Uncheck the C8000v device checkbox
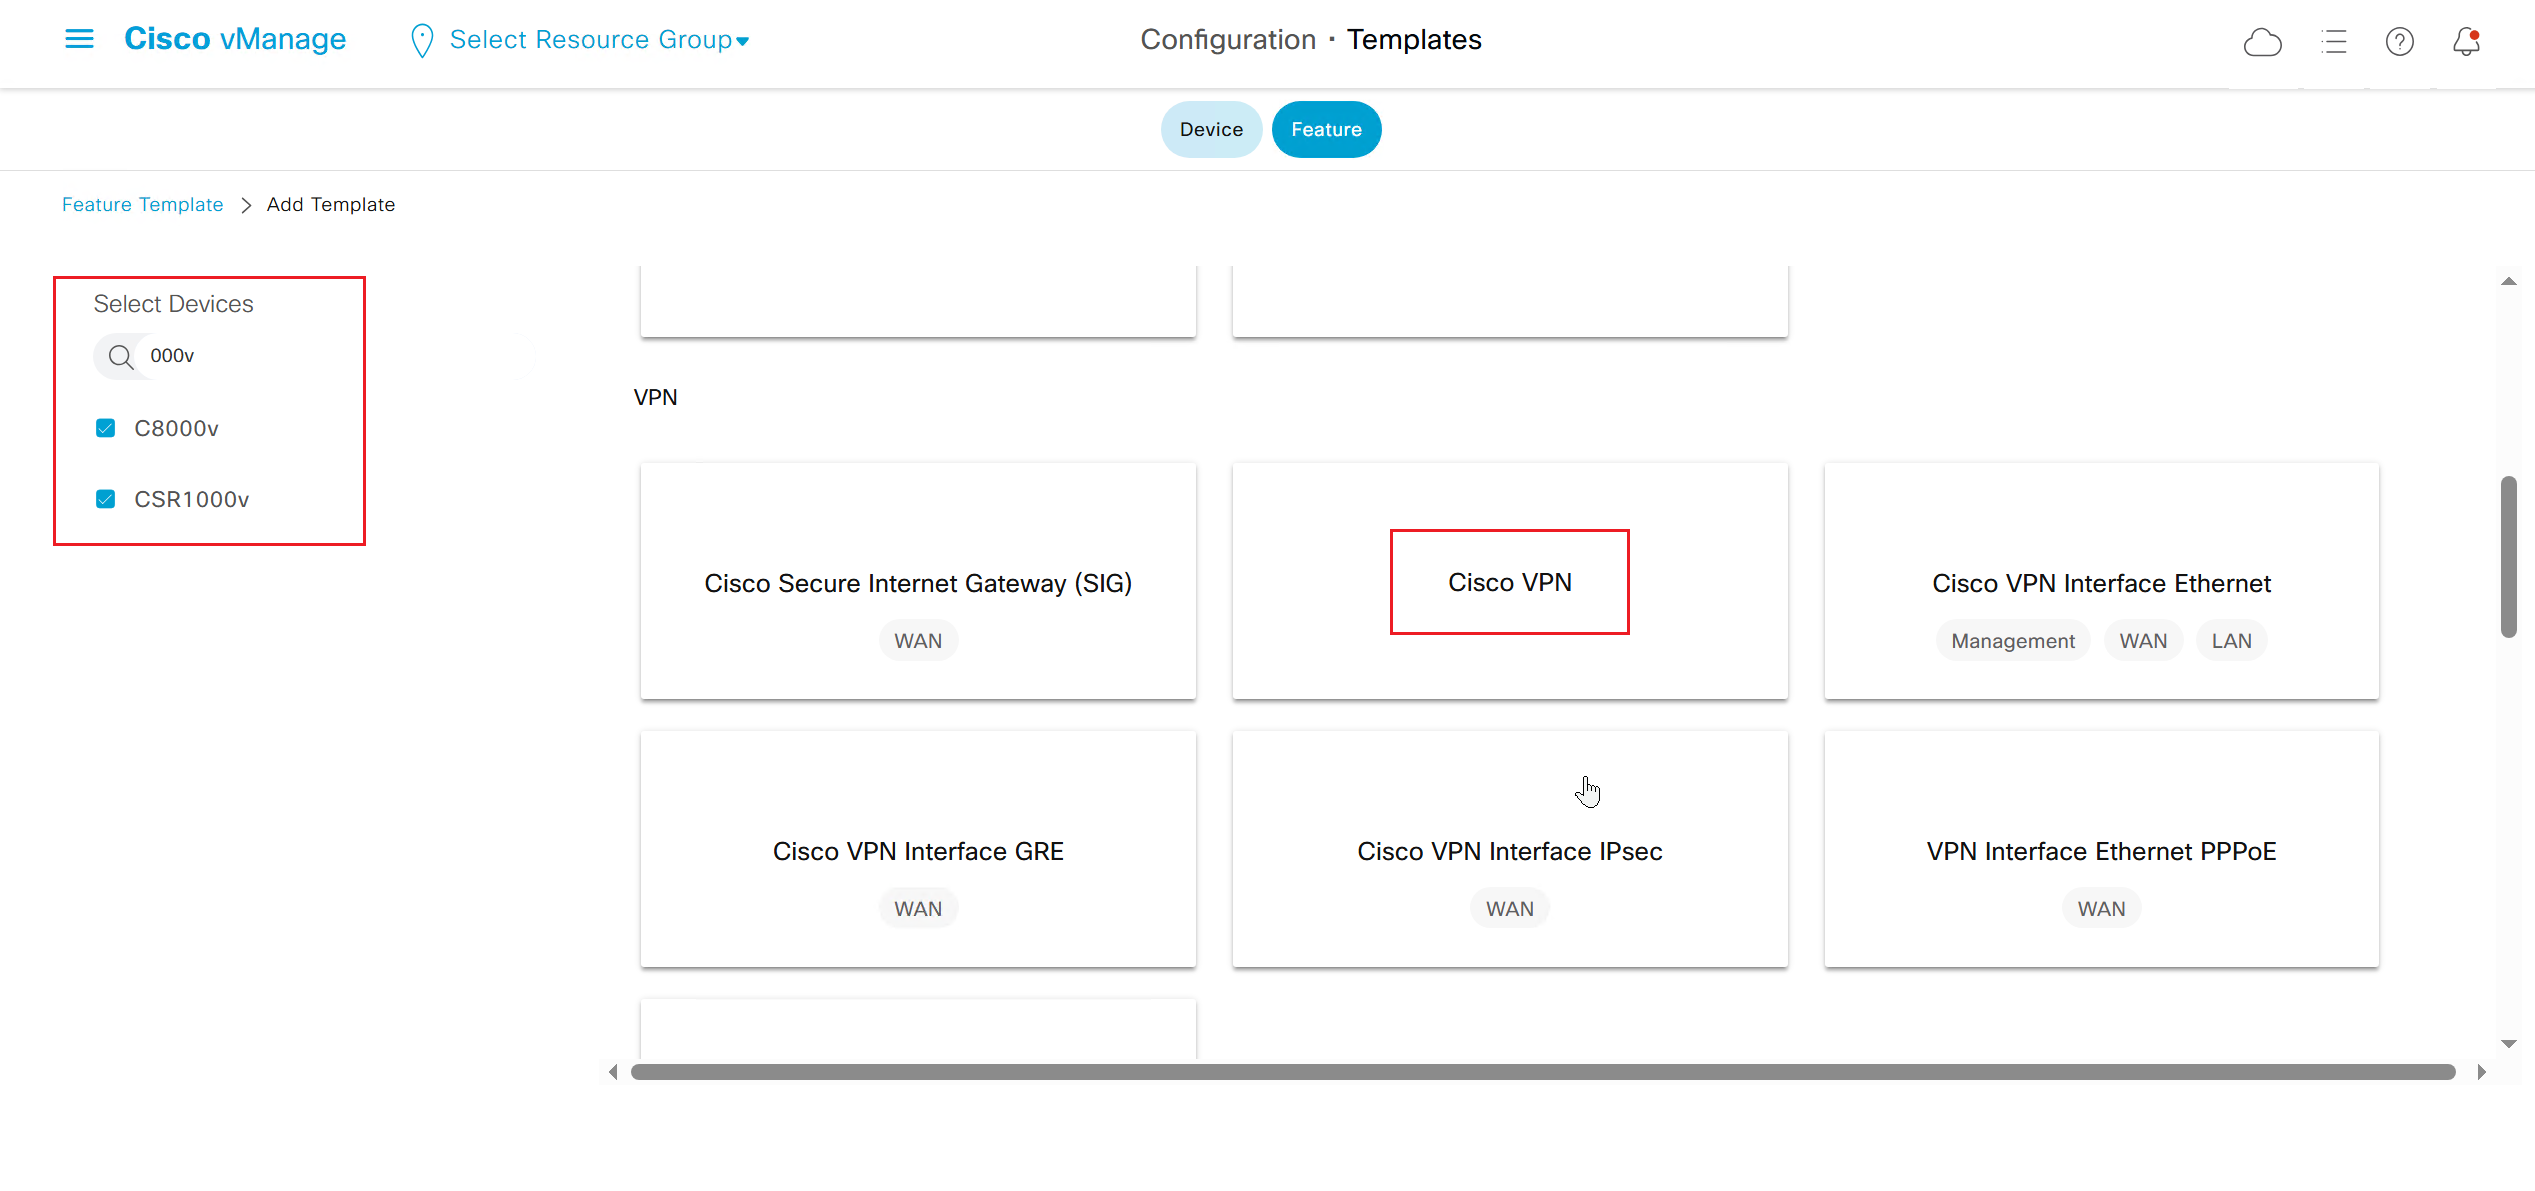Viewport: 2535px width, 1191px height. [105, 428]
